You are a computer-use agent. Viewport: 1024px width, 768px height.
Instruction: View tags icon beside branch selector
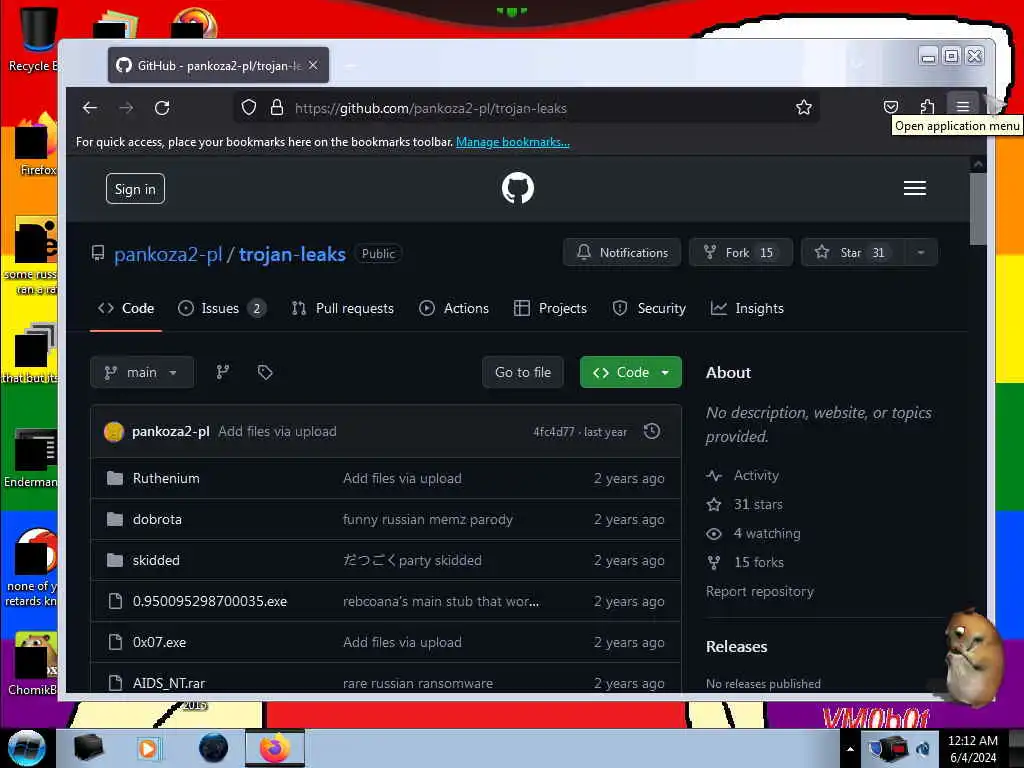tap(264, 372)
